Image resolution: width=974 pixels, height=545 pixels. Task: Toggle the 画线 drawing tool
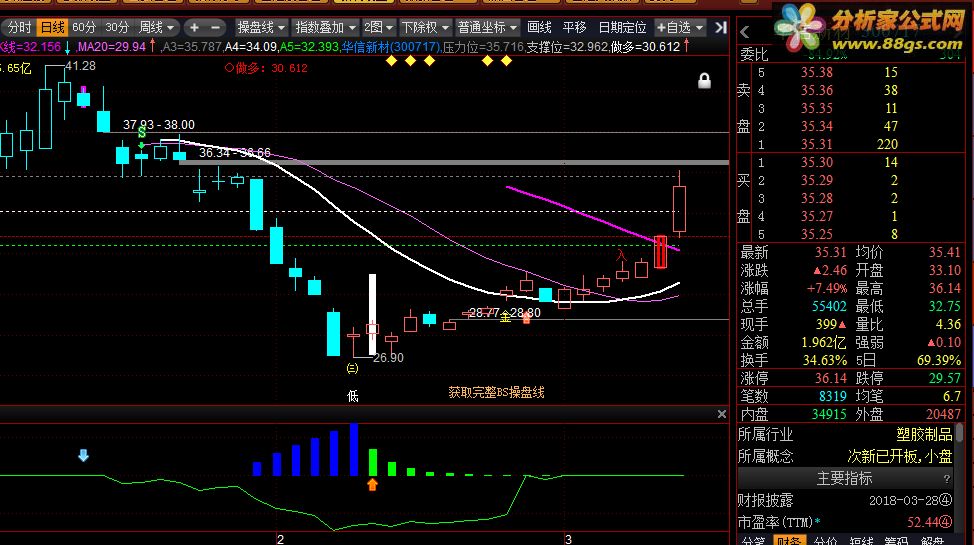tap(539, 27)
